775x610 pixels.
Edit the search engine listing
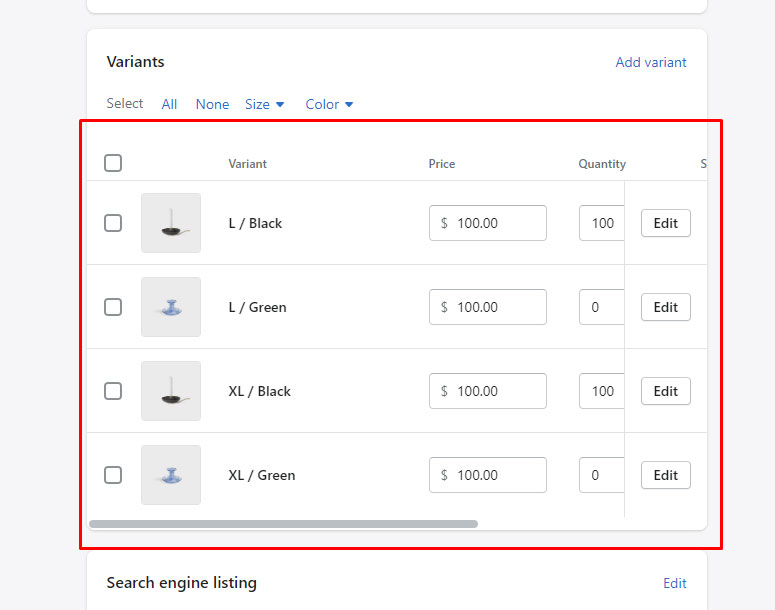coord(675,583)
